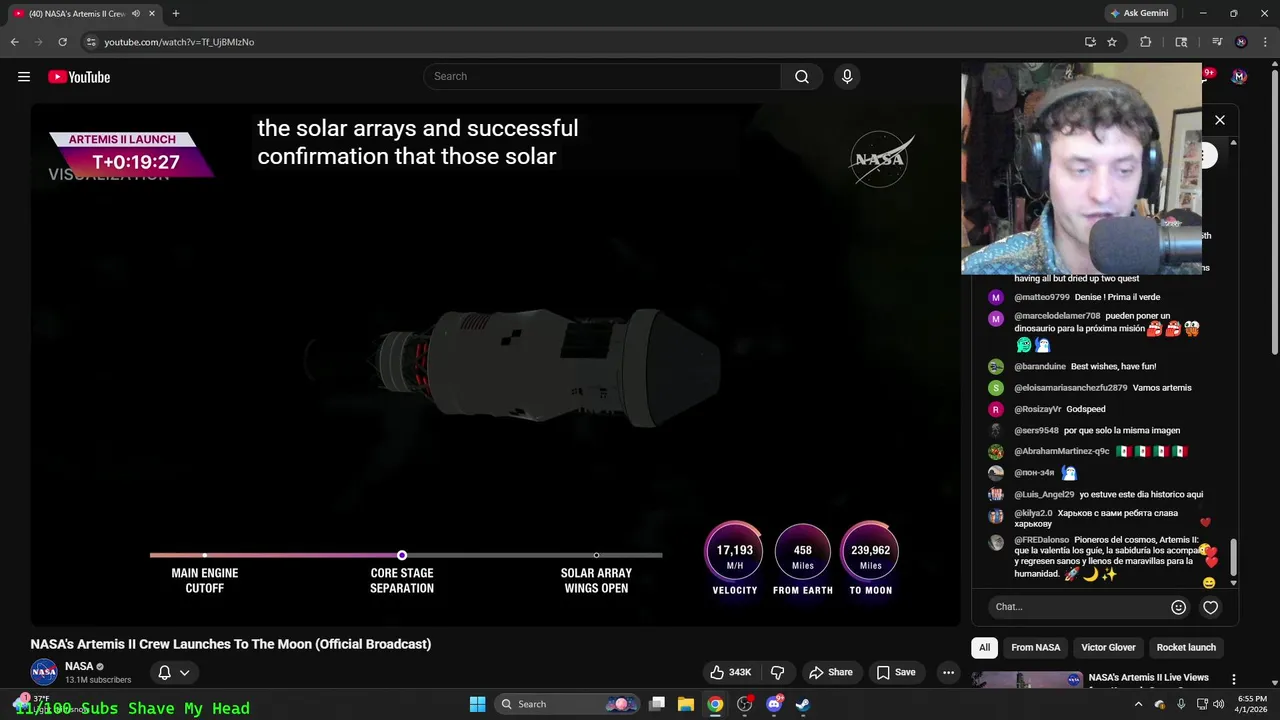Save the video to playlist

896,672
